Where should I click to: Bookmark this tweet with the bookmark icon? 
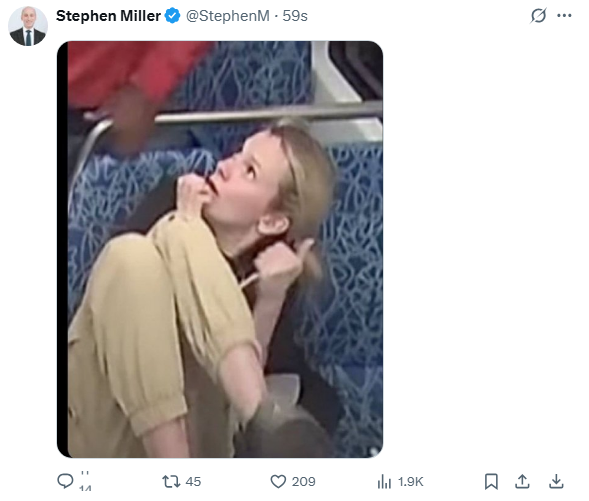491,481
